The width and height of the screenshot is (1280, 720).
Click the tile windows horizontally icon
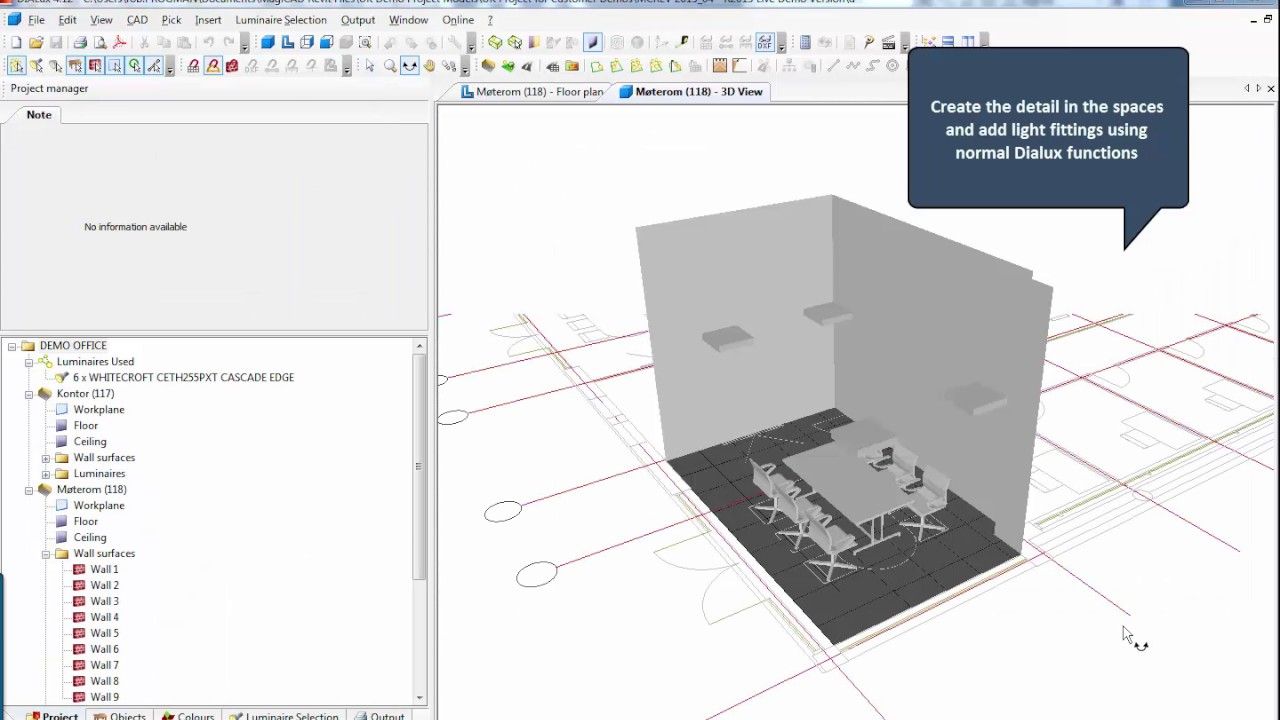(948, 42)
